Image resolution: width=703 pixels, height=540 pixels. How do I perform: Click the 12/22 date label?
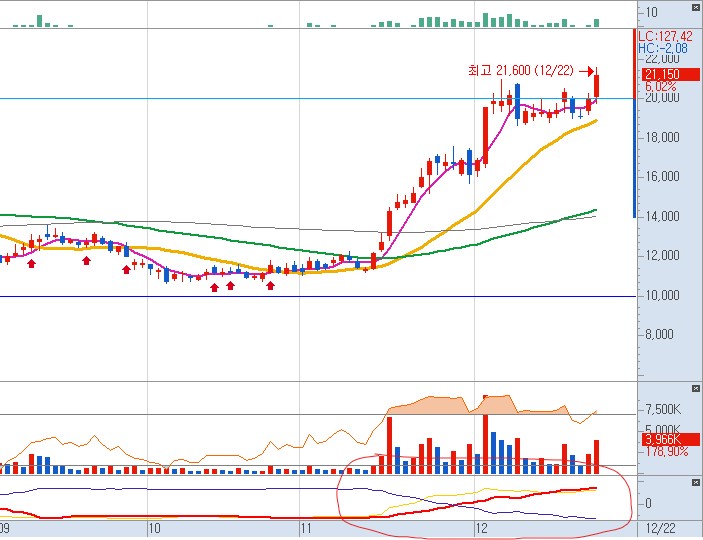click(x=661, y=528)
